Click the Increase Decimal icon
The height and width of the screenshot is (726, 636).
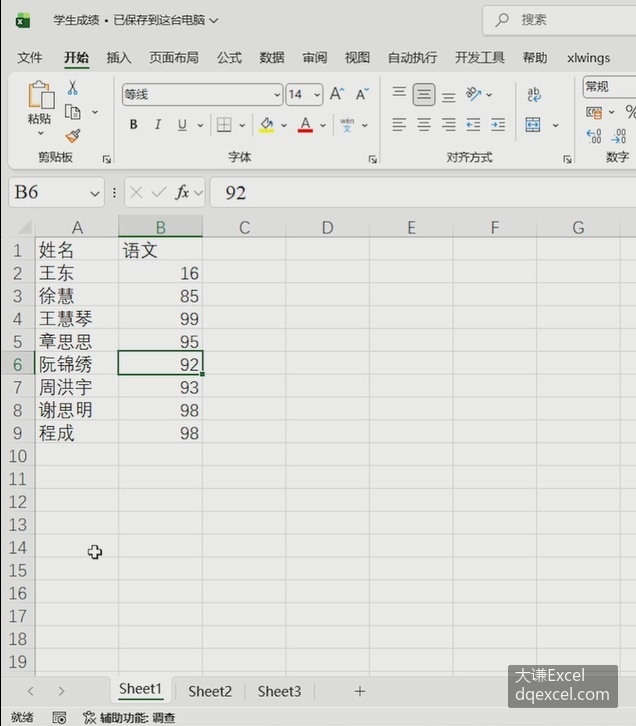click(594, 136)
